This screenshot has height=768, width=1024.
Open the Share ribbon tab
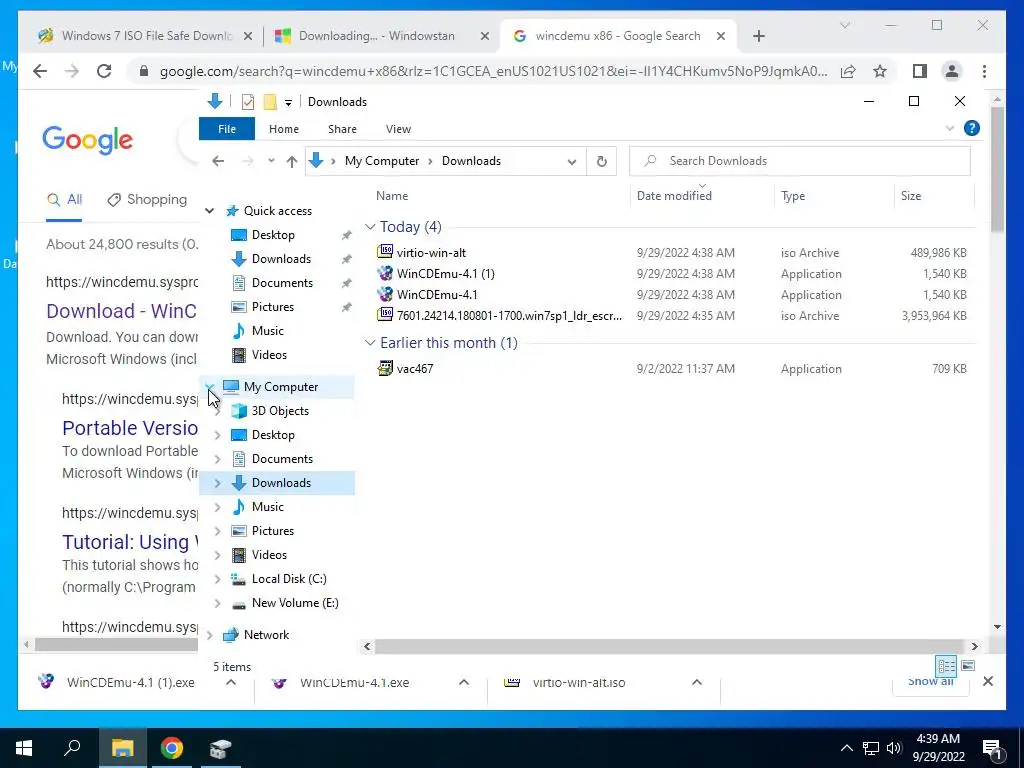(x=342, y=129)
